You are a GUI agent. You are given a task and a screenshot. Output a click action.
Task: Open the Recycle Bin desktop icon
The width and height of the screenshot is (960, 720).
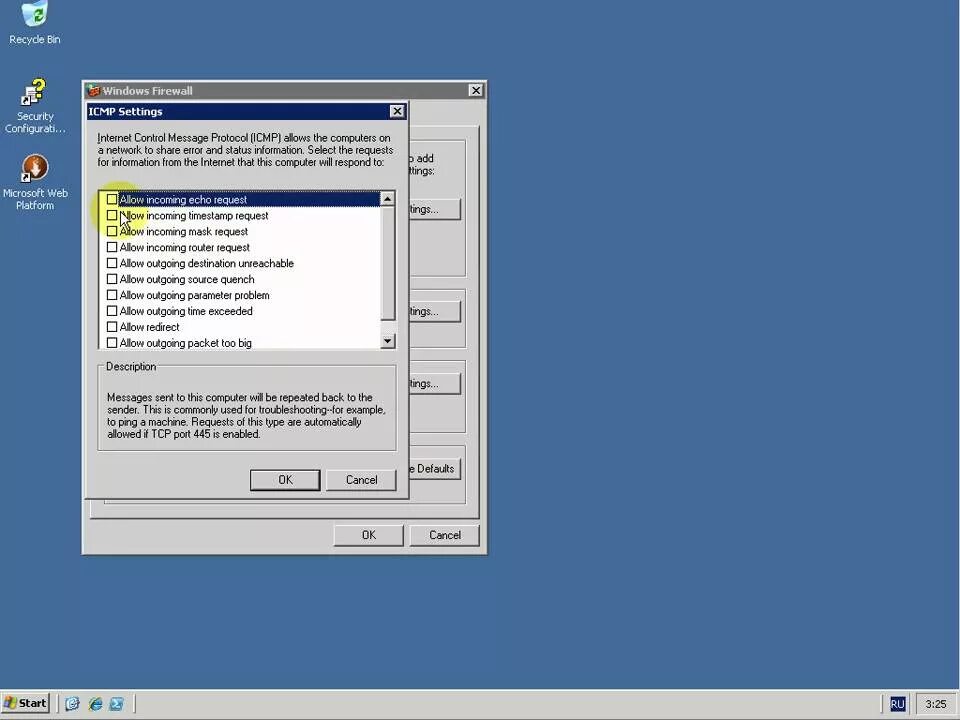[35, 23]
